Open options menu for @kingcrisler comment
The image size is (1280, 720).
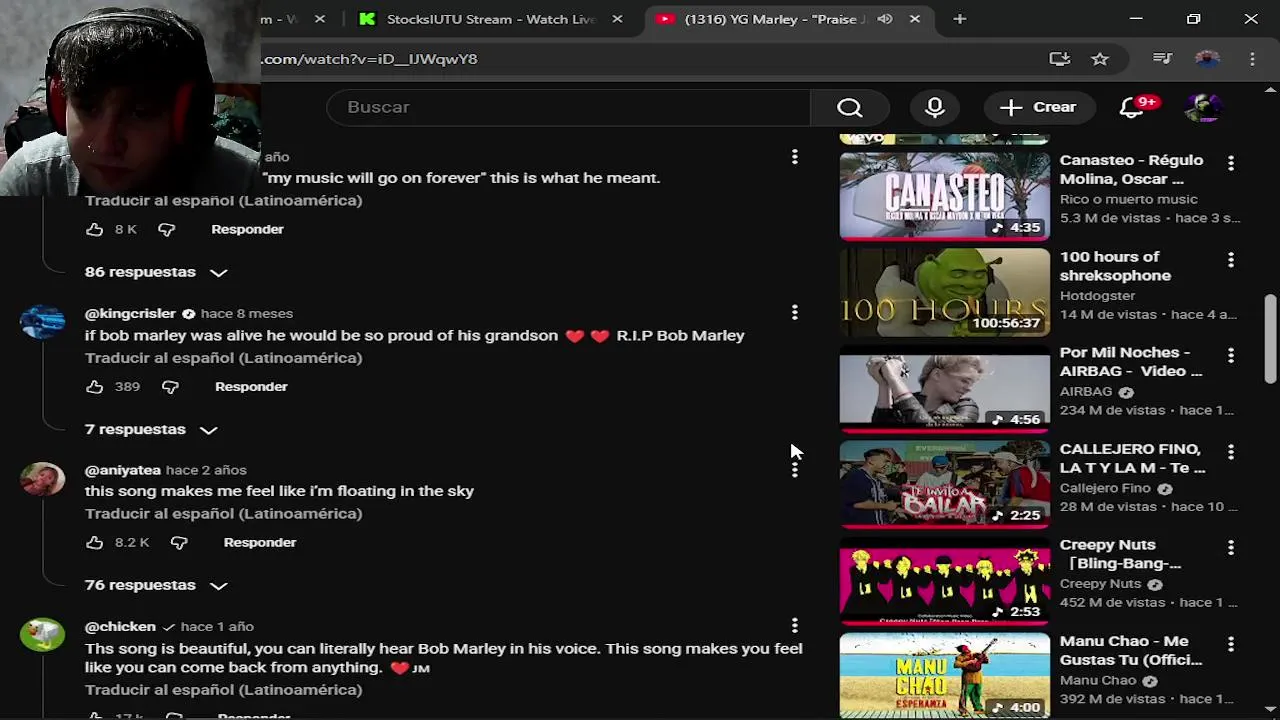click(795, 313)
